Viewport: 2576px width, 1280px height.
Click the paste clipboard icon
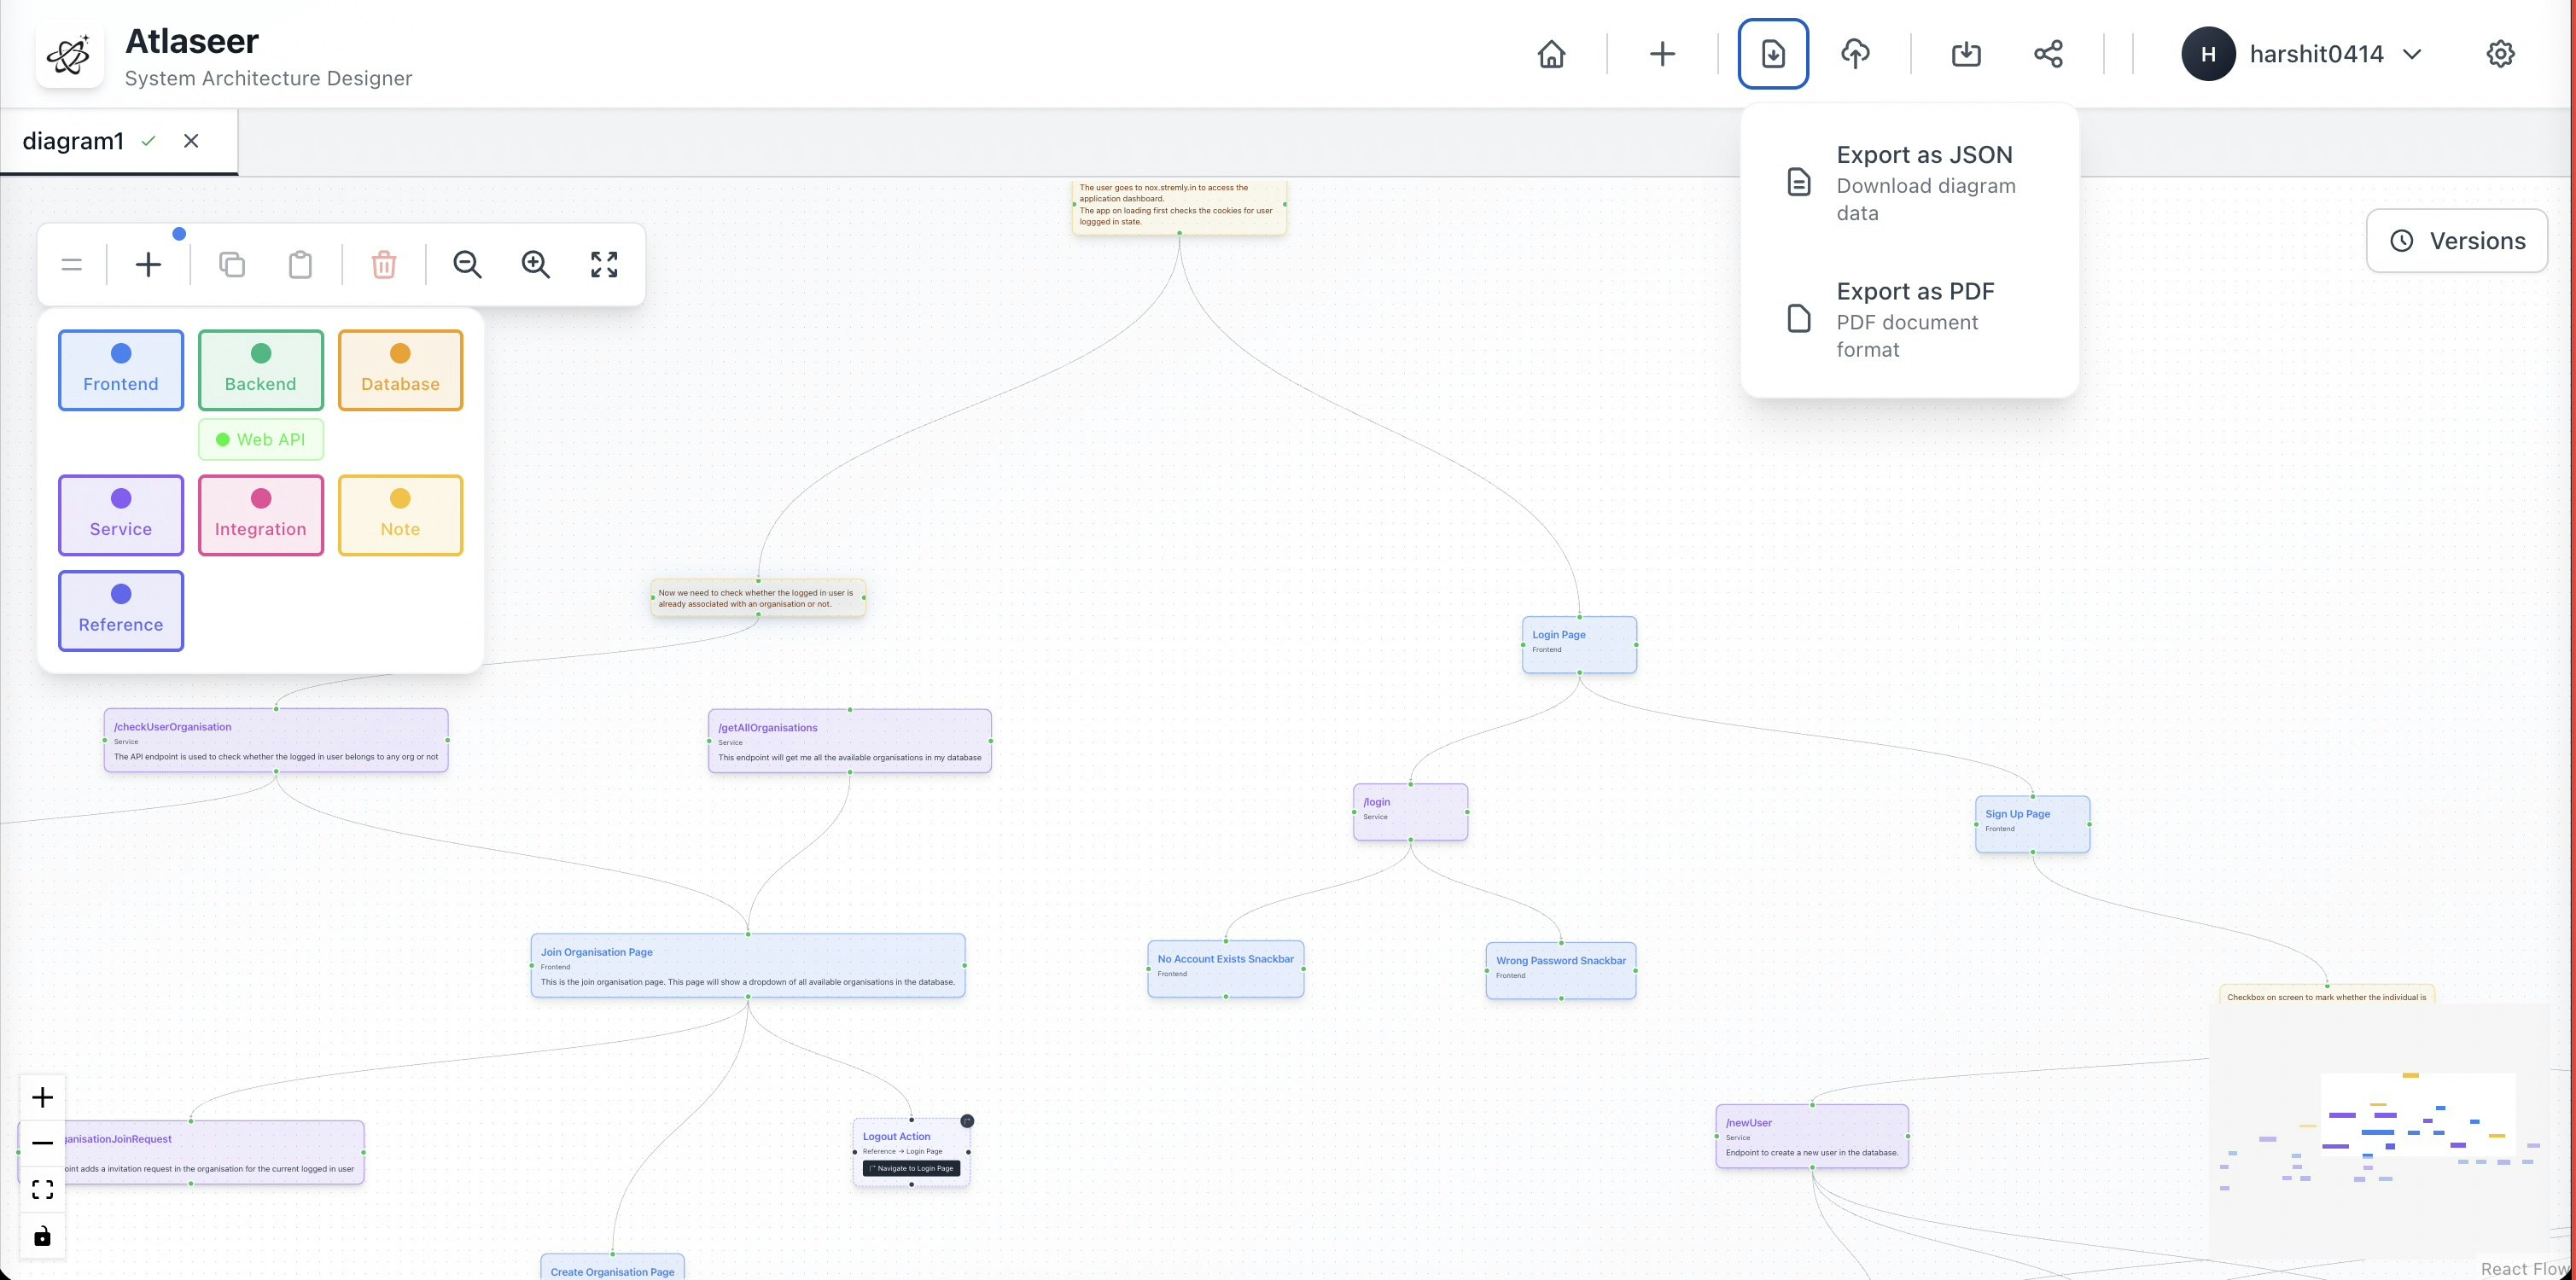[x=300, y=265]
